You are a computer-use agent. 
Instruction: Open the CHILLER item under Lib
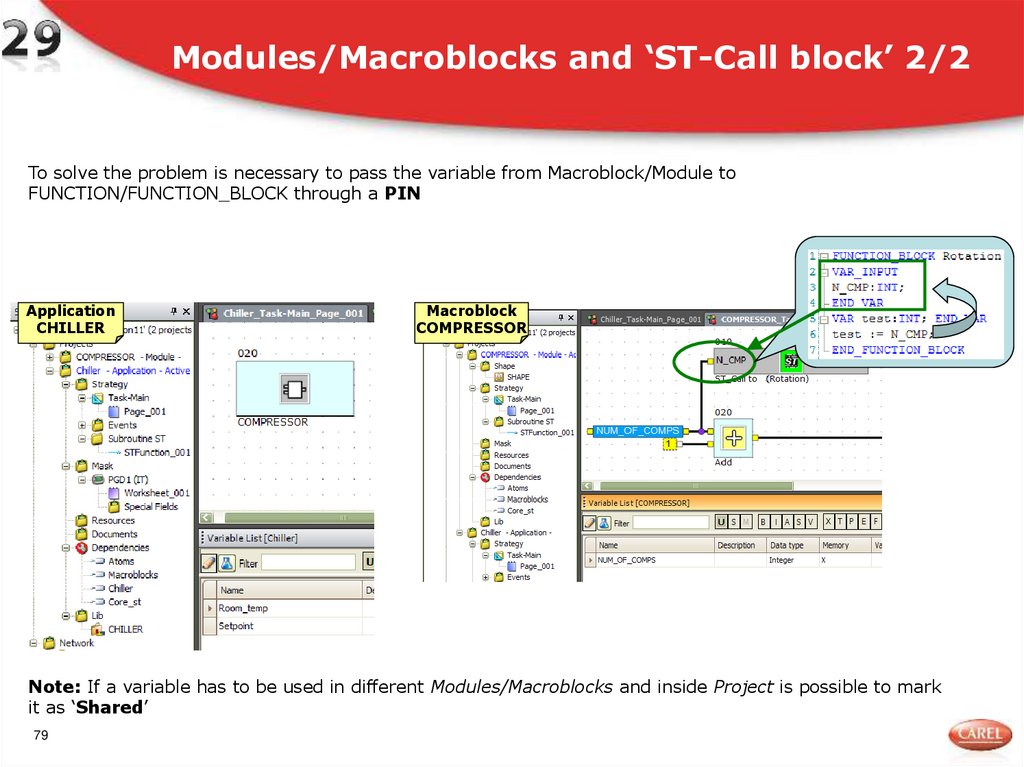tap(124, 629)
